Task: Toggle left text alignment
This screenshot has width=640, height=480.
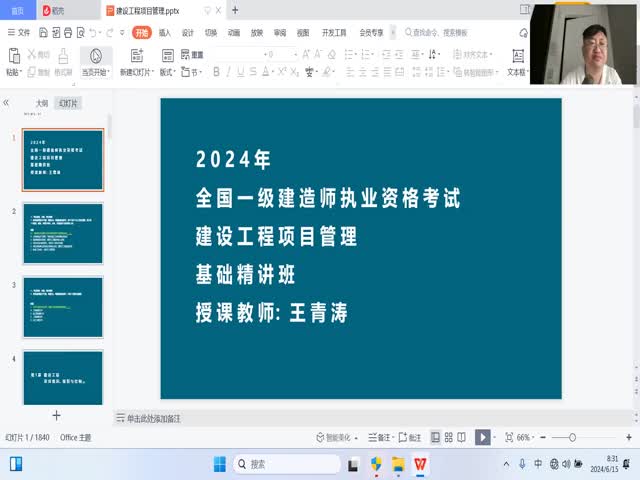Action: pyautogui.click(x=350, y=72)
